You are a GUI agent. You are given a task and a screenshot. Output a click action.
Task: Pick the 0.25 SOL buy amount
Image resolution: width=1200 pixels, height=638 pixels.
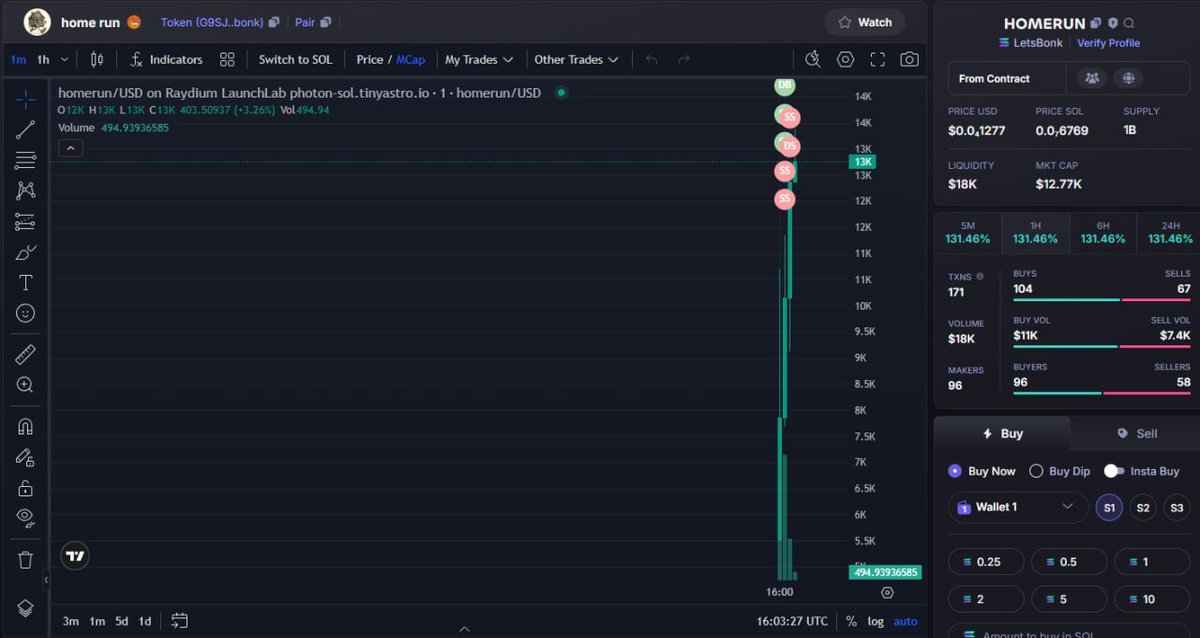tap(986, 562)
